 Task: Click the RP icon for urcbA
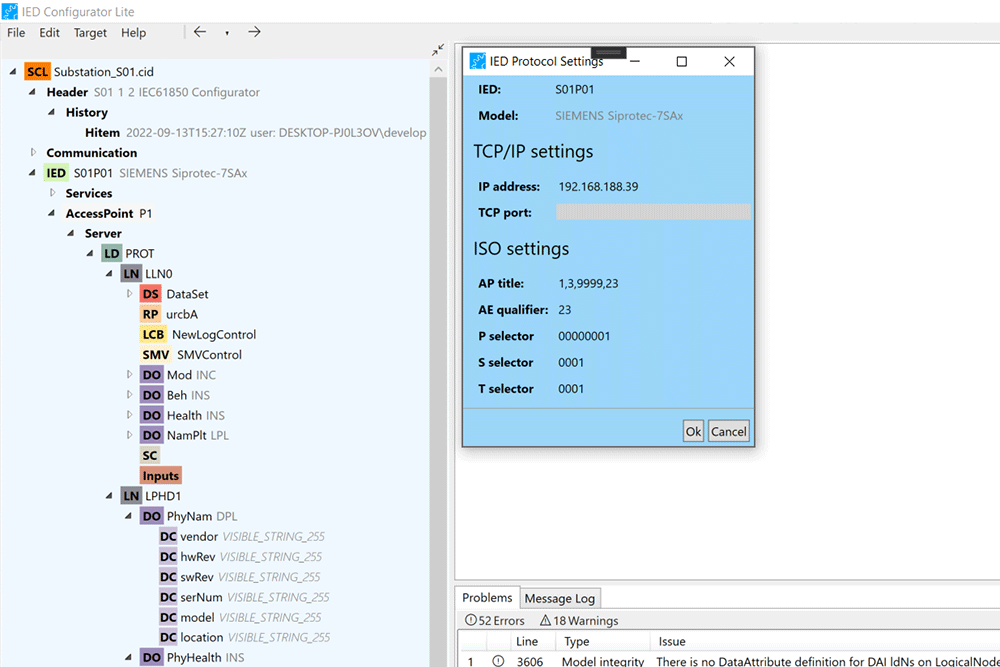coord(150,314)
